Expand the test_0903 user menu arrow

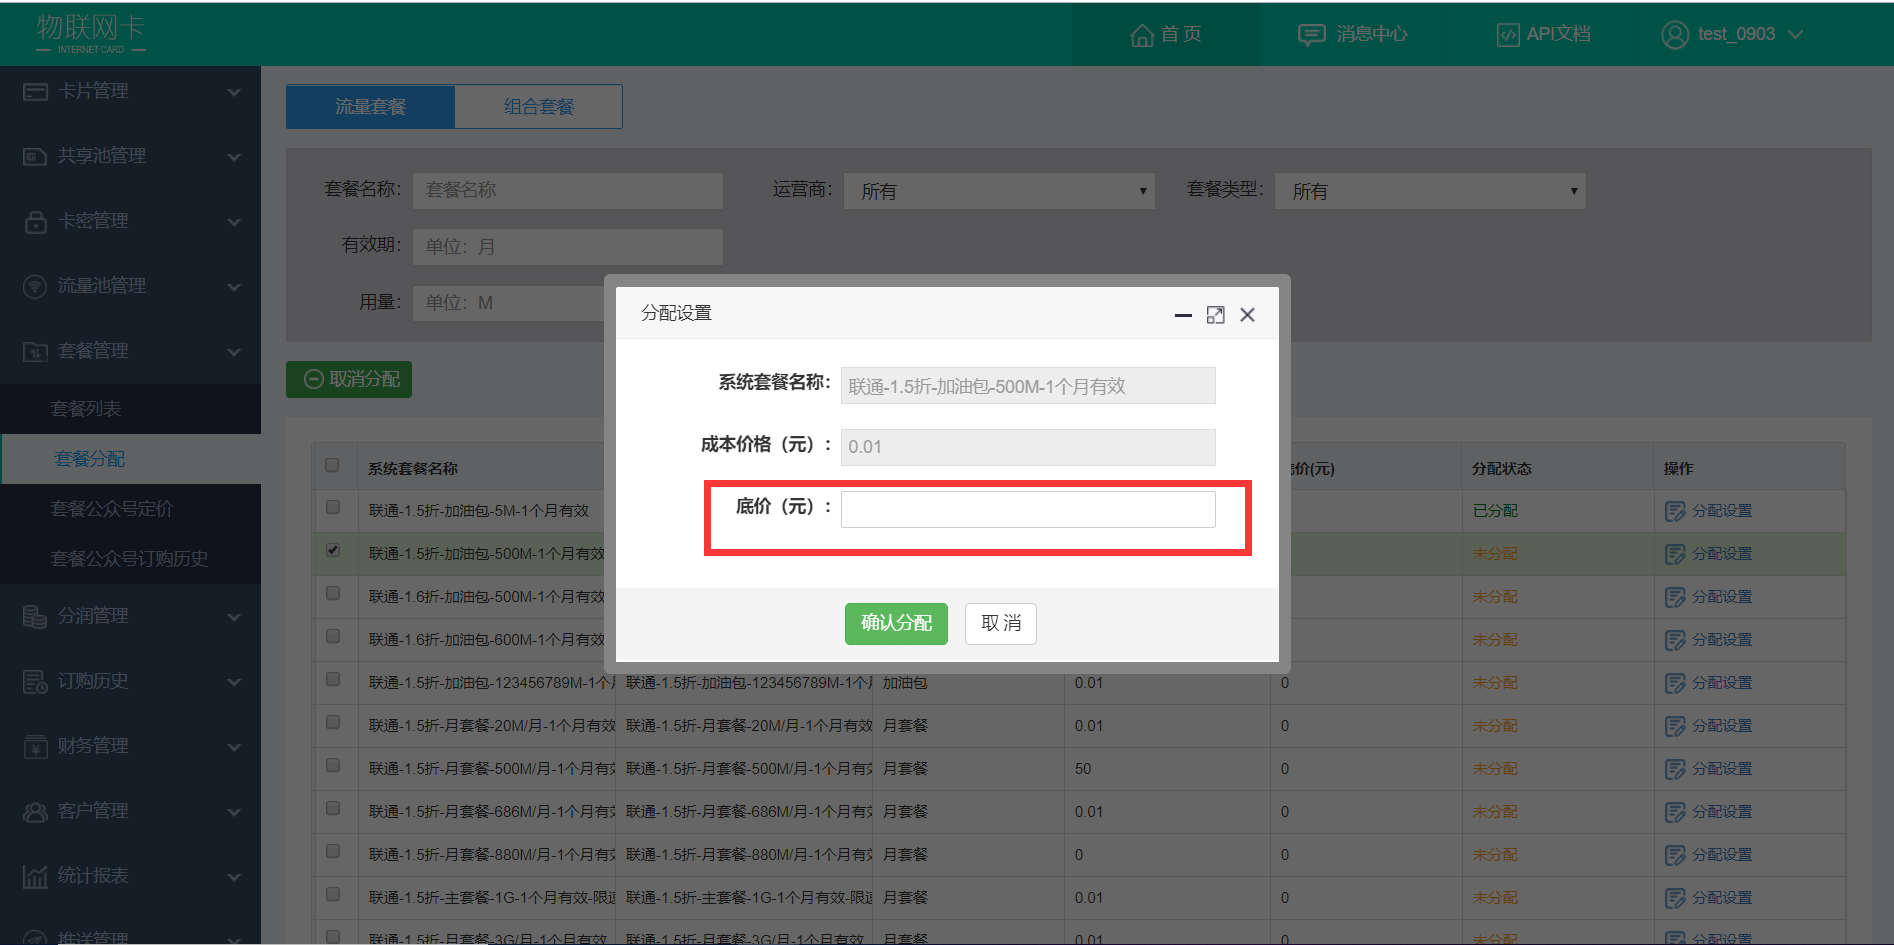click(x=1795, y=35)
